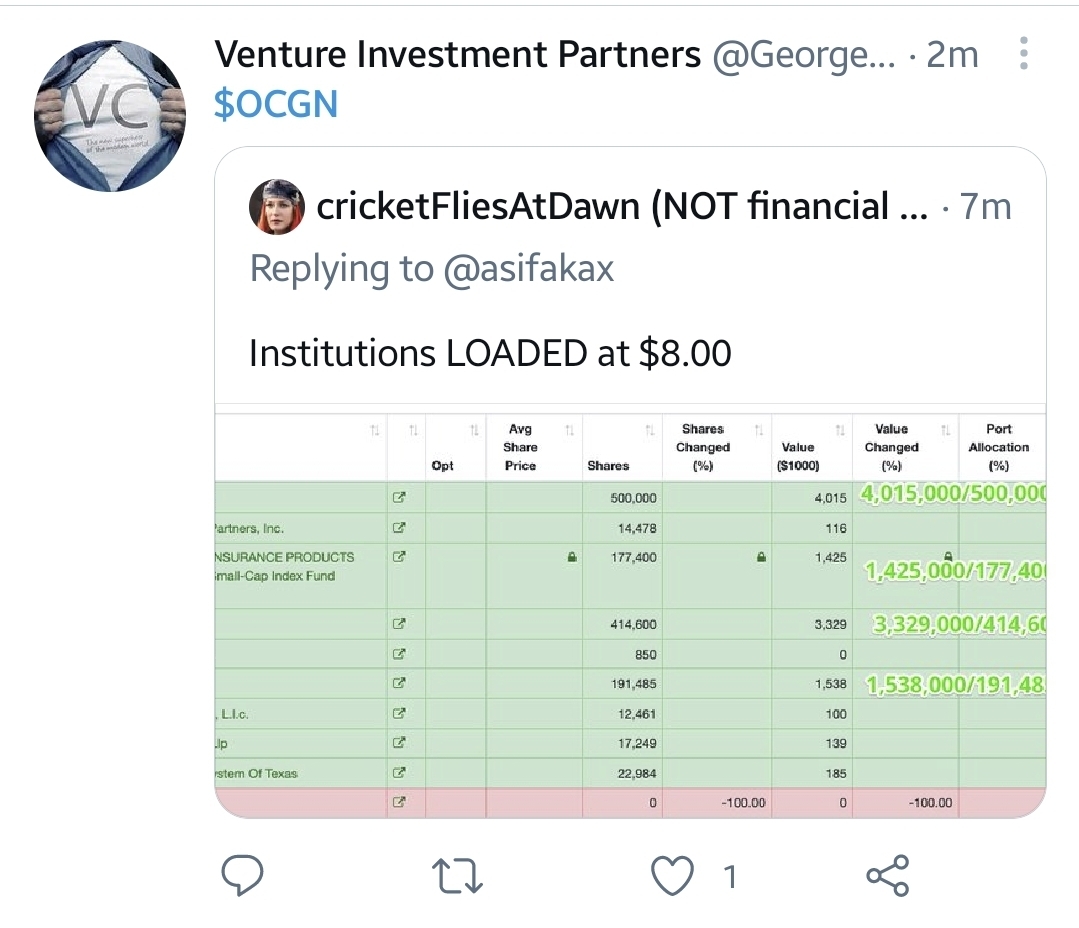Share the tweet via the share icon
The width and height of the screenshot is (1079, 928).
pyautogui.click(x=887, y=876)
